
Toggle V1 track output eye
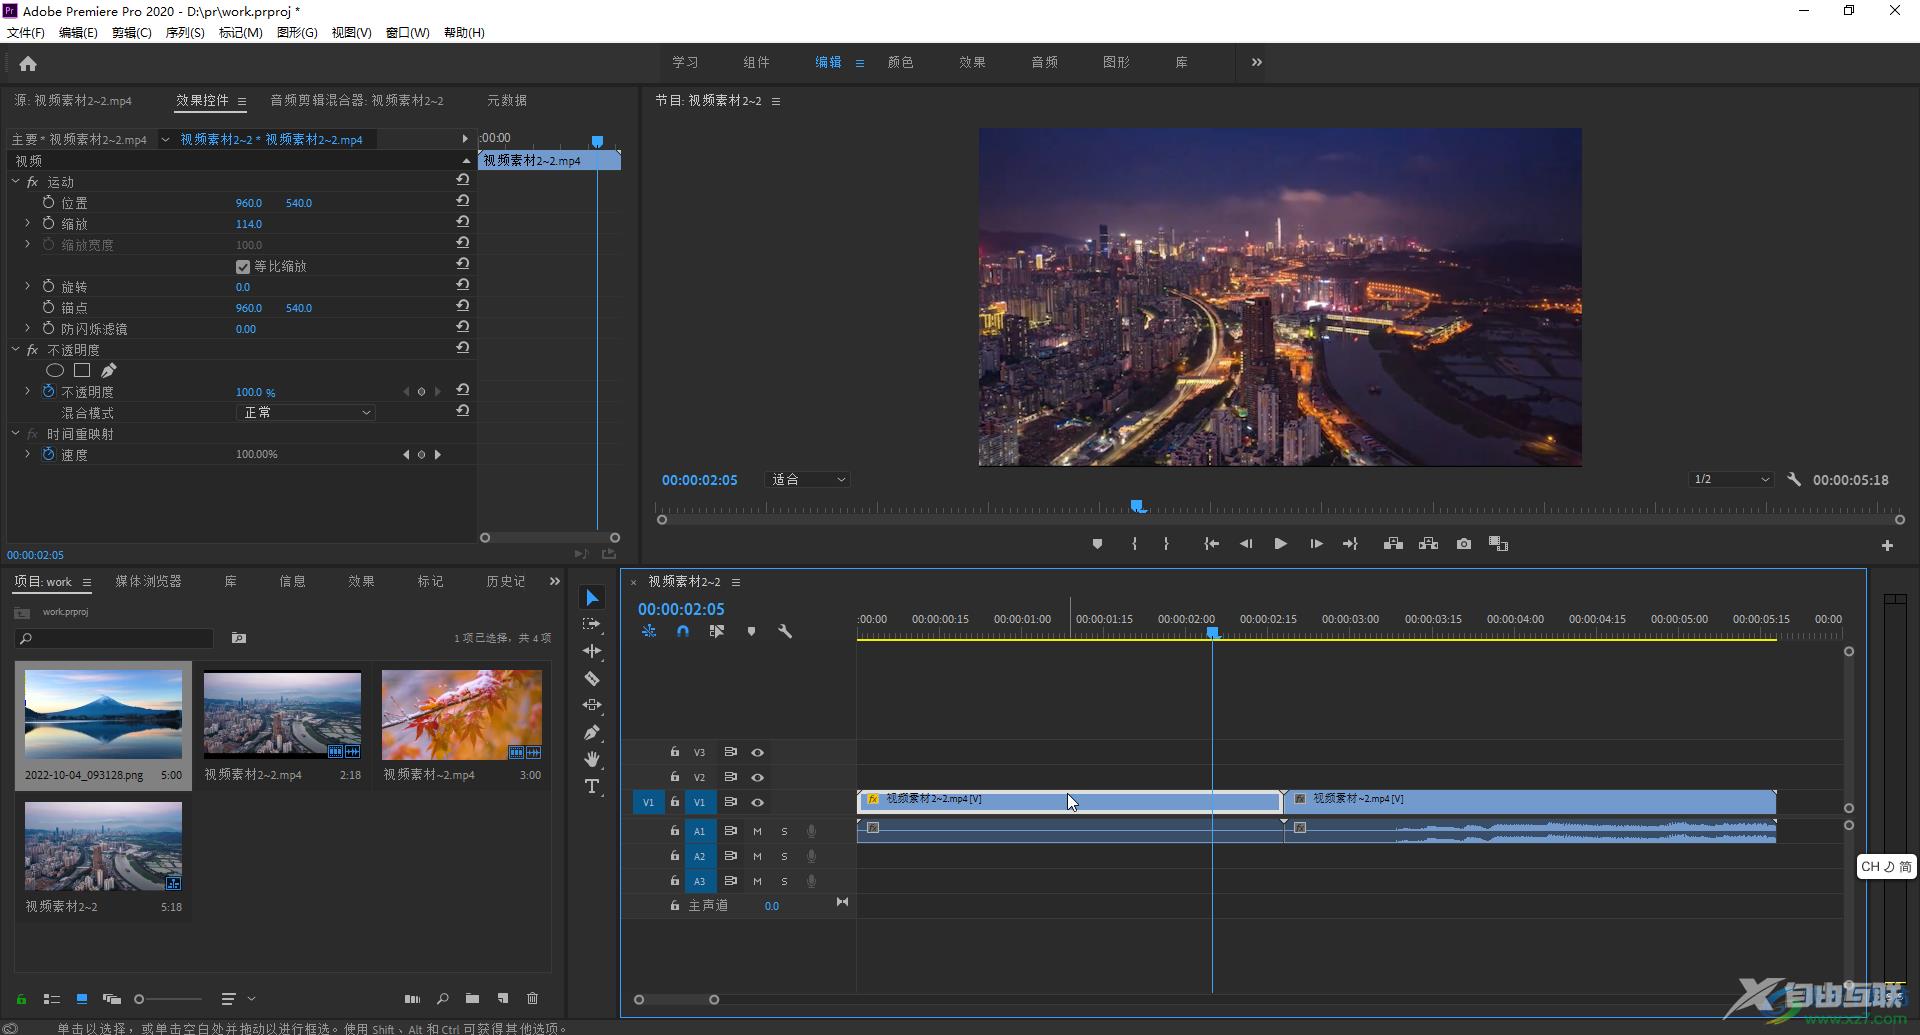pyautogui.click(x=757, y=802)
